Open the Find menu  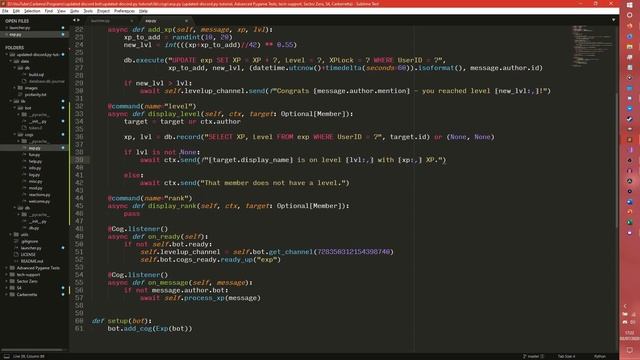pos(49,11)
